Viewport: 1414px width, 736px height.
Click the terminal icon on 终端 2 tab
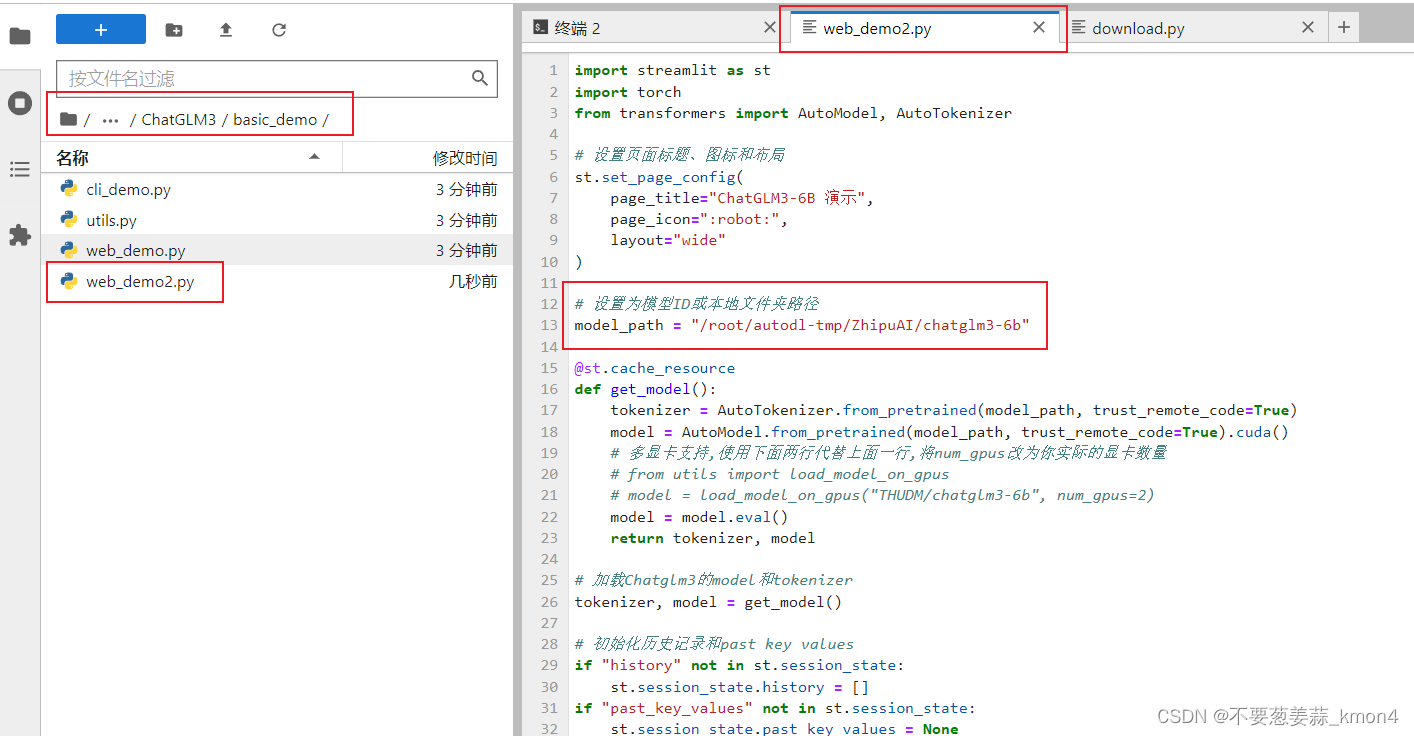coord(540,27)
